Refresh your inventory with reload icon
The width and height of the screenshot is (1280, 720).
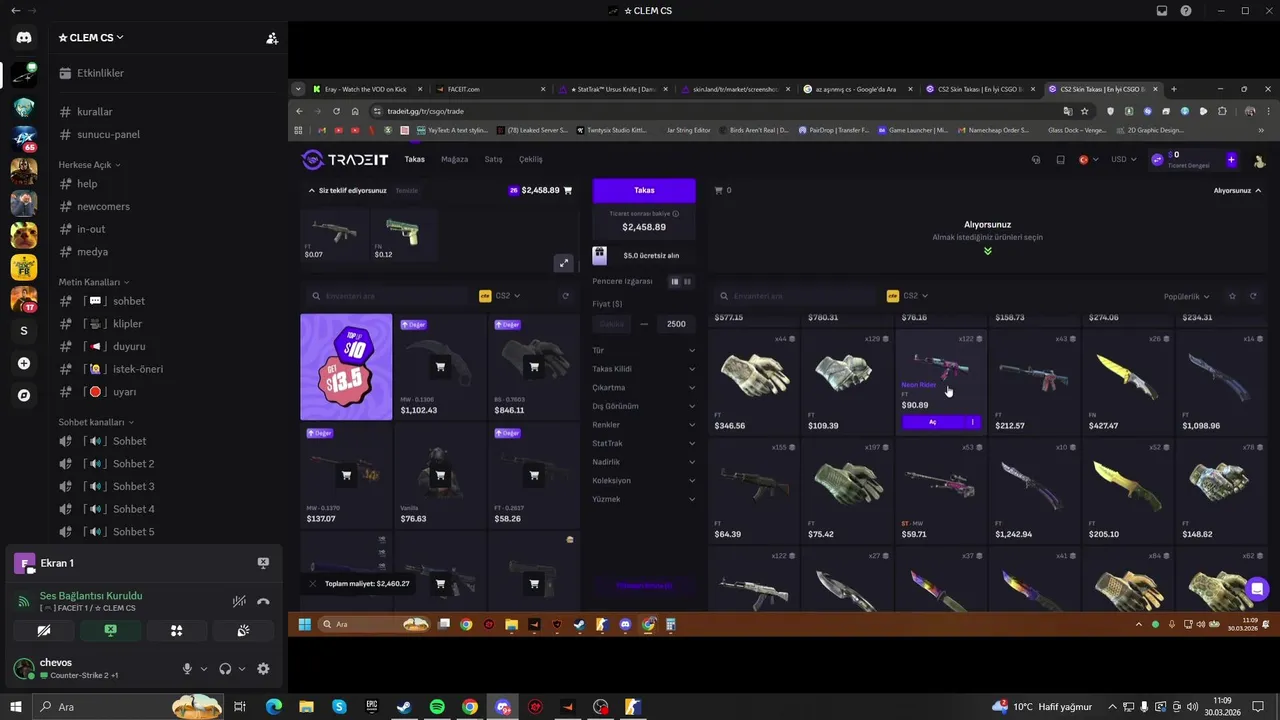[x=565, y=296]
